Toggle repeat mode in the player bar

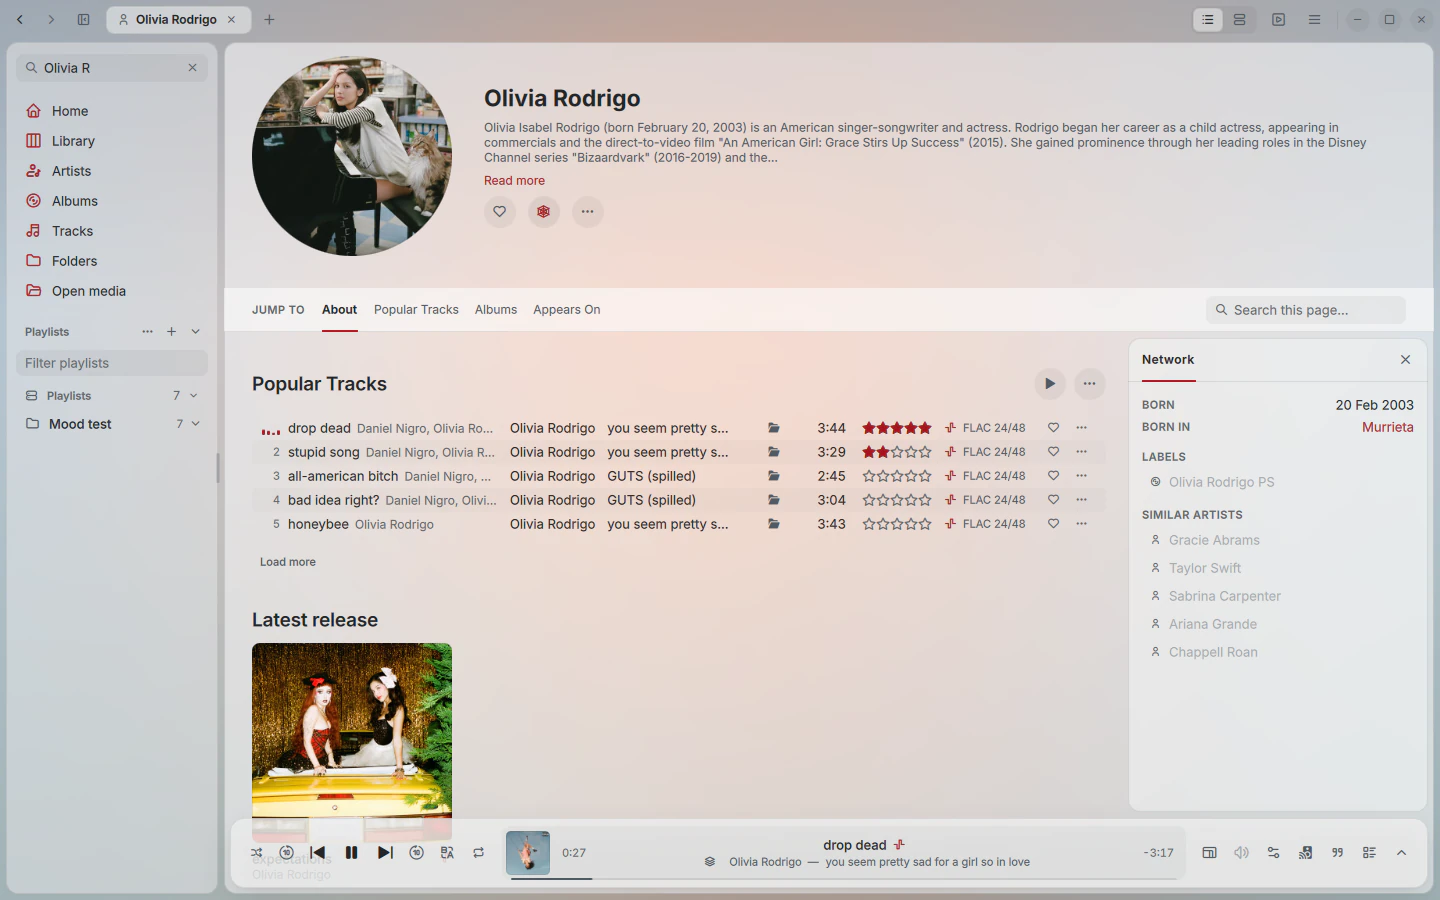[479, 853]
